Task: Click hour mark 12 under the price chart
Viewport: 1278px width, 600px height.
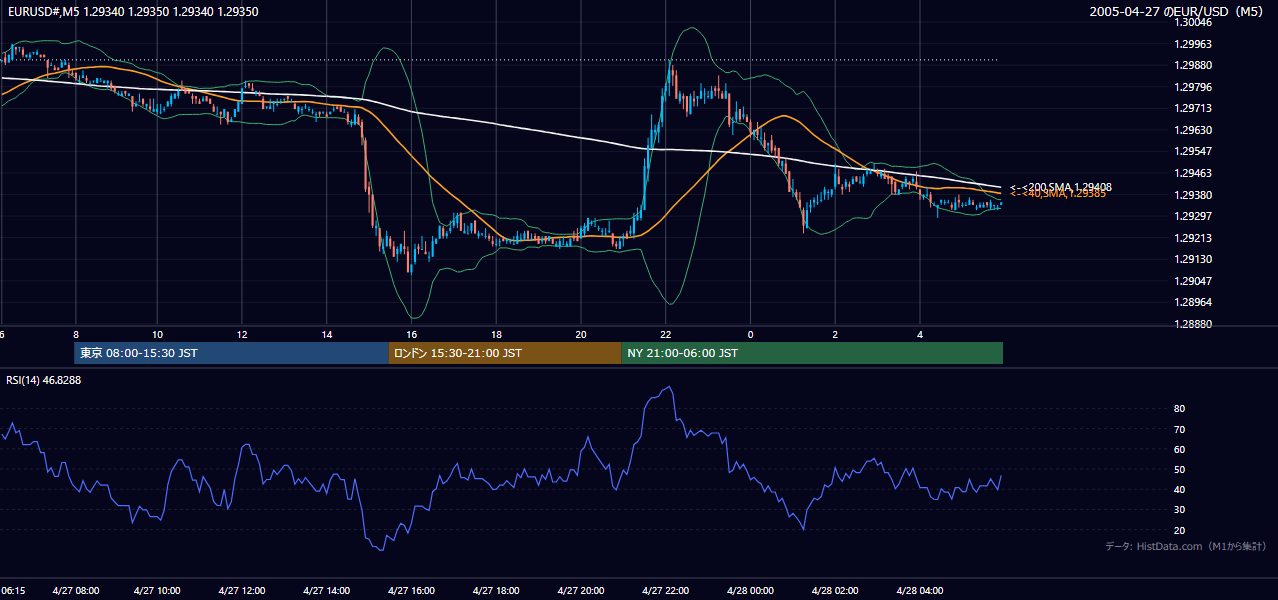Action: 241,333
